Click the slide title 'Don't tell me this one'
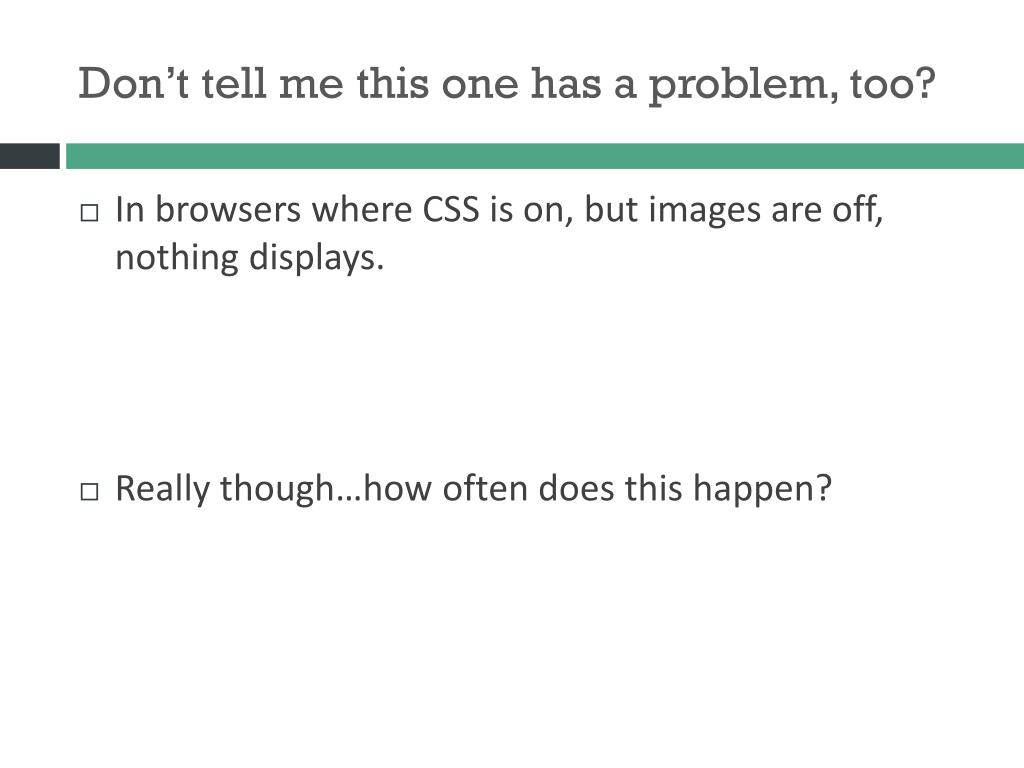This screenshot has width=1024, height=768. point(507,85)
